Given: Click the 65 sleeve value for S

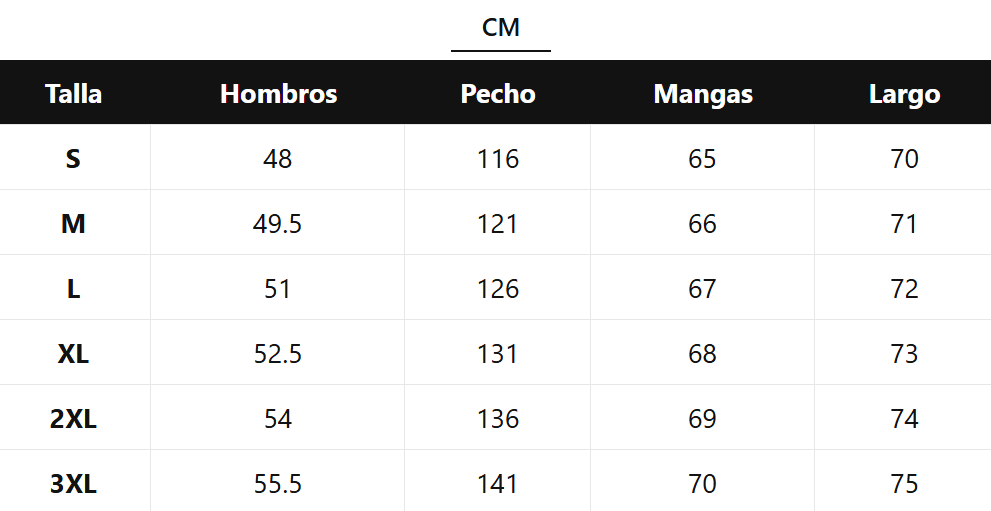Looking at the screenshot, I should coord(703,159).
